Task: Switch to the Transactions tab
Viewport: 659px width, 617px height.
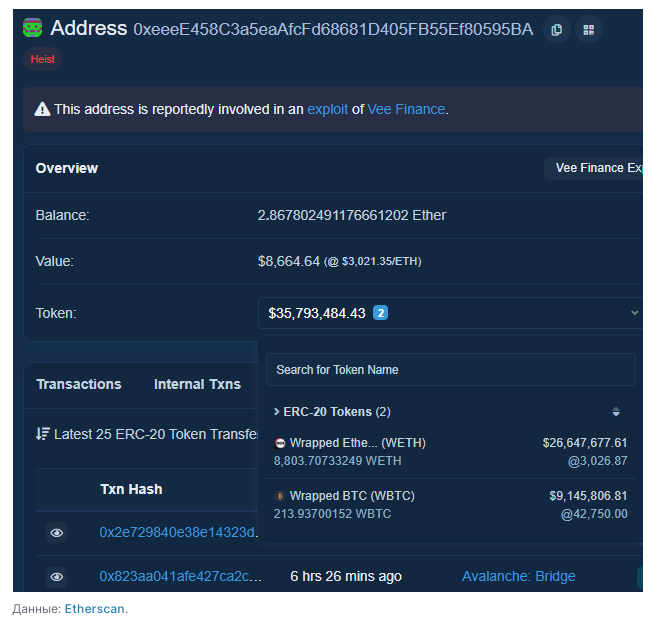Action: click(x=79, y=384)
